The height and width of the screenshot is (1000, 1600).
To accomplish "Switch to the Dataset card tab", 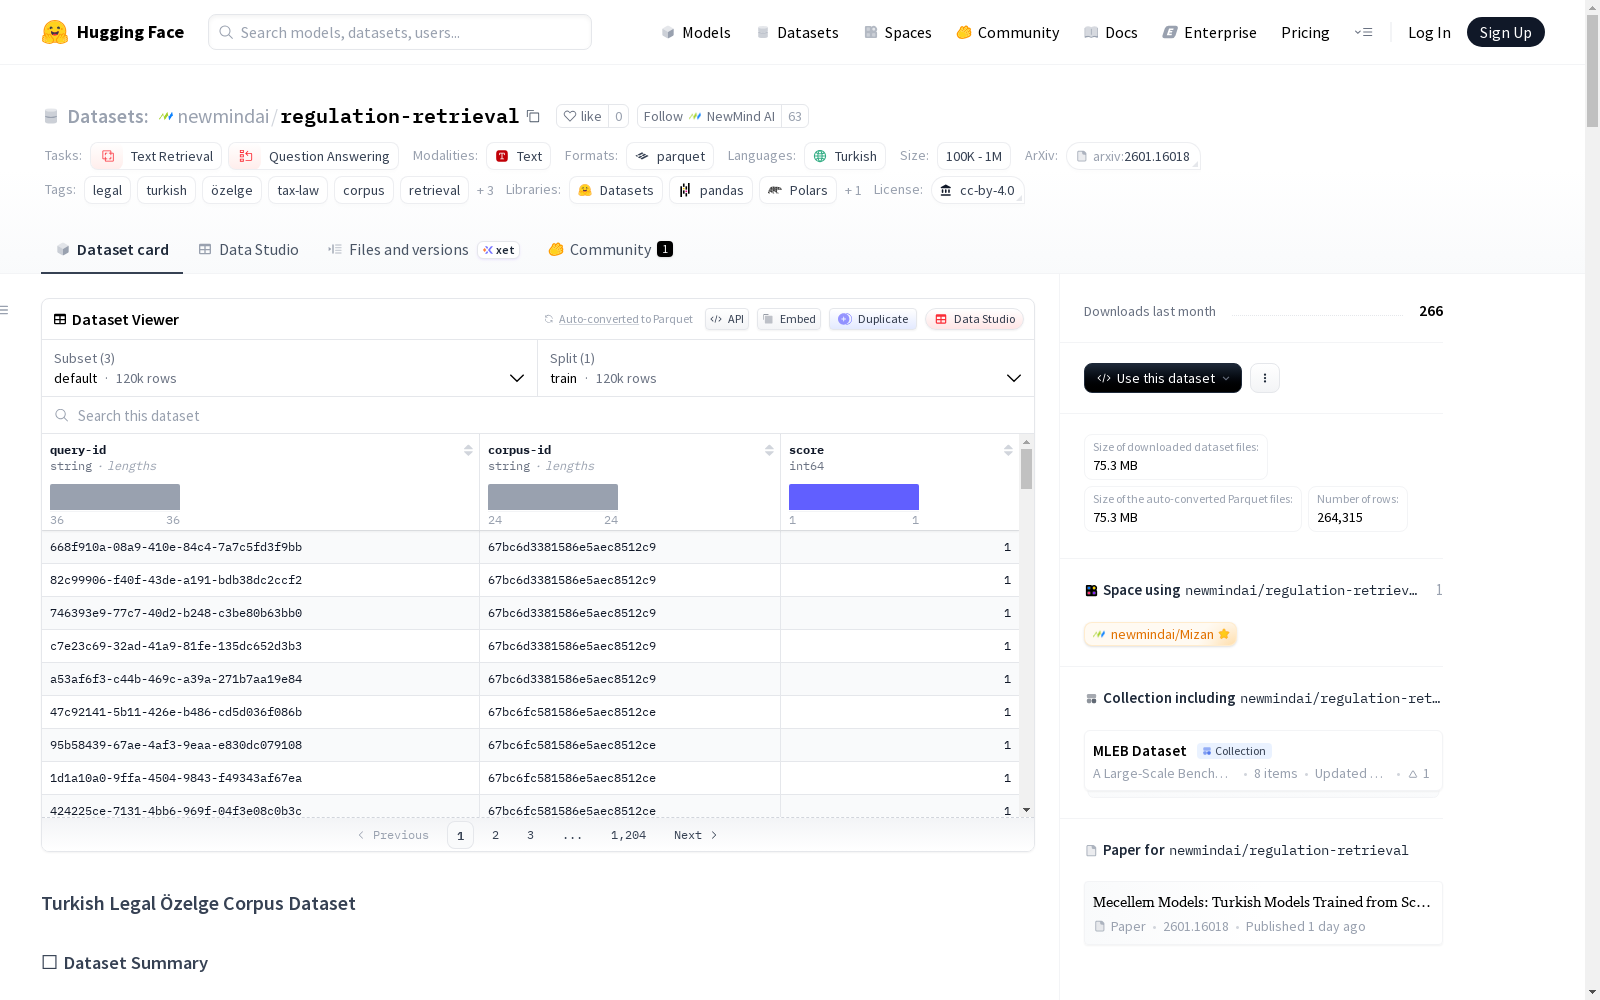I will [x=112, y=250].
